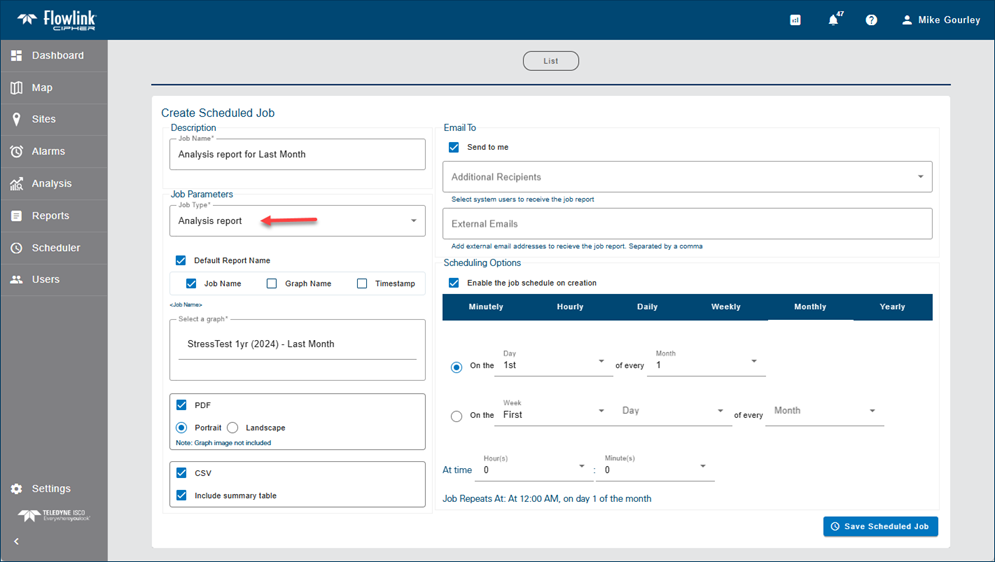
Task: Uncheck the Send to me checkbox
Action: tap(454, 147)
